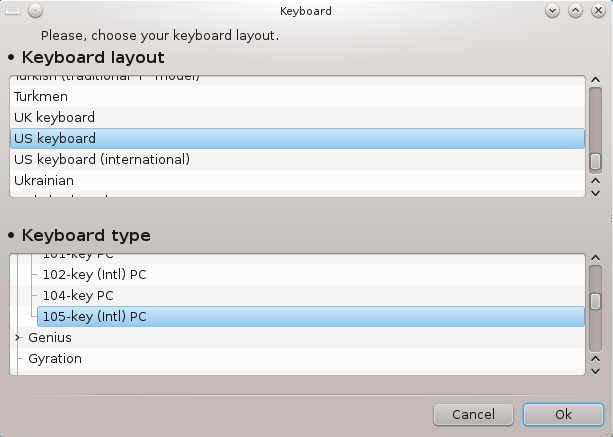Click the layout list scroll-up arrow
This screenshot has width=613, height=437.
pos(595,80)
